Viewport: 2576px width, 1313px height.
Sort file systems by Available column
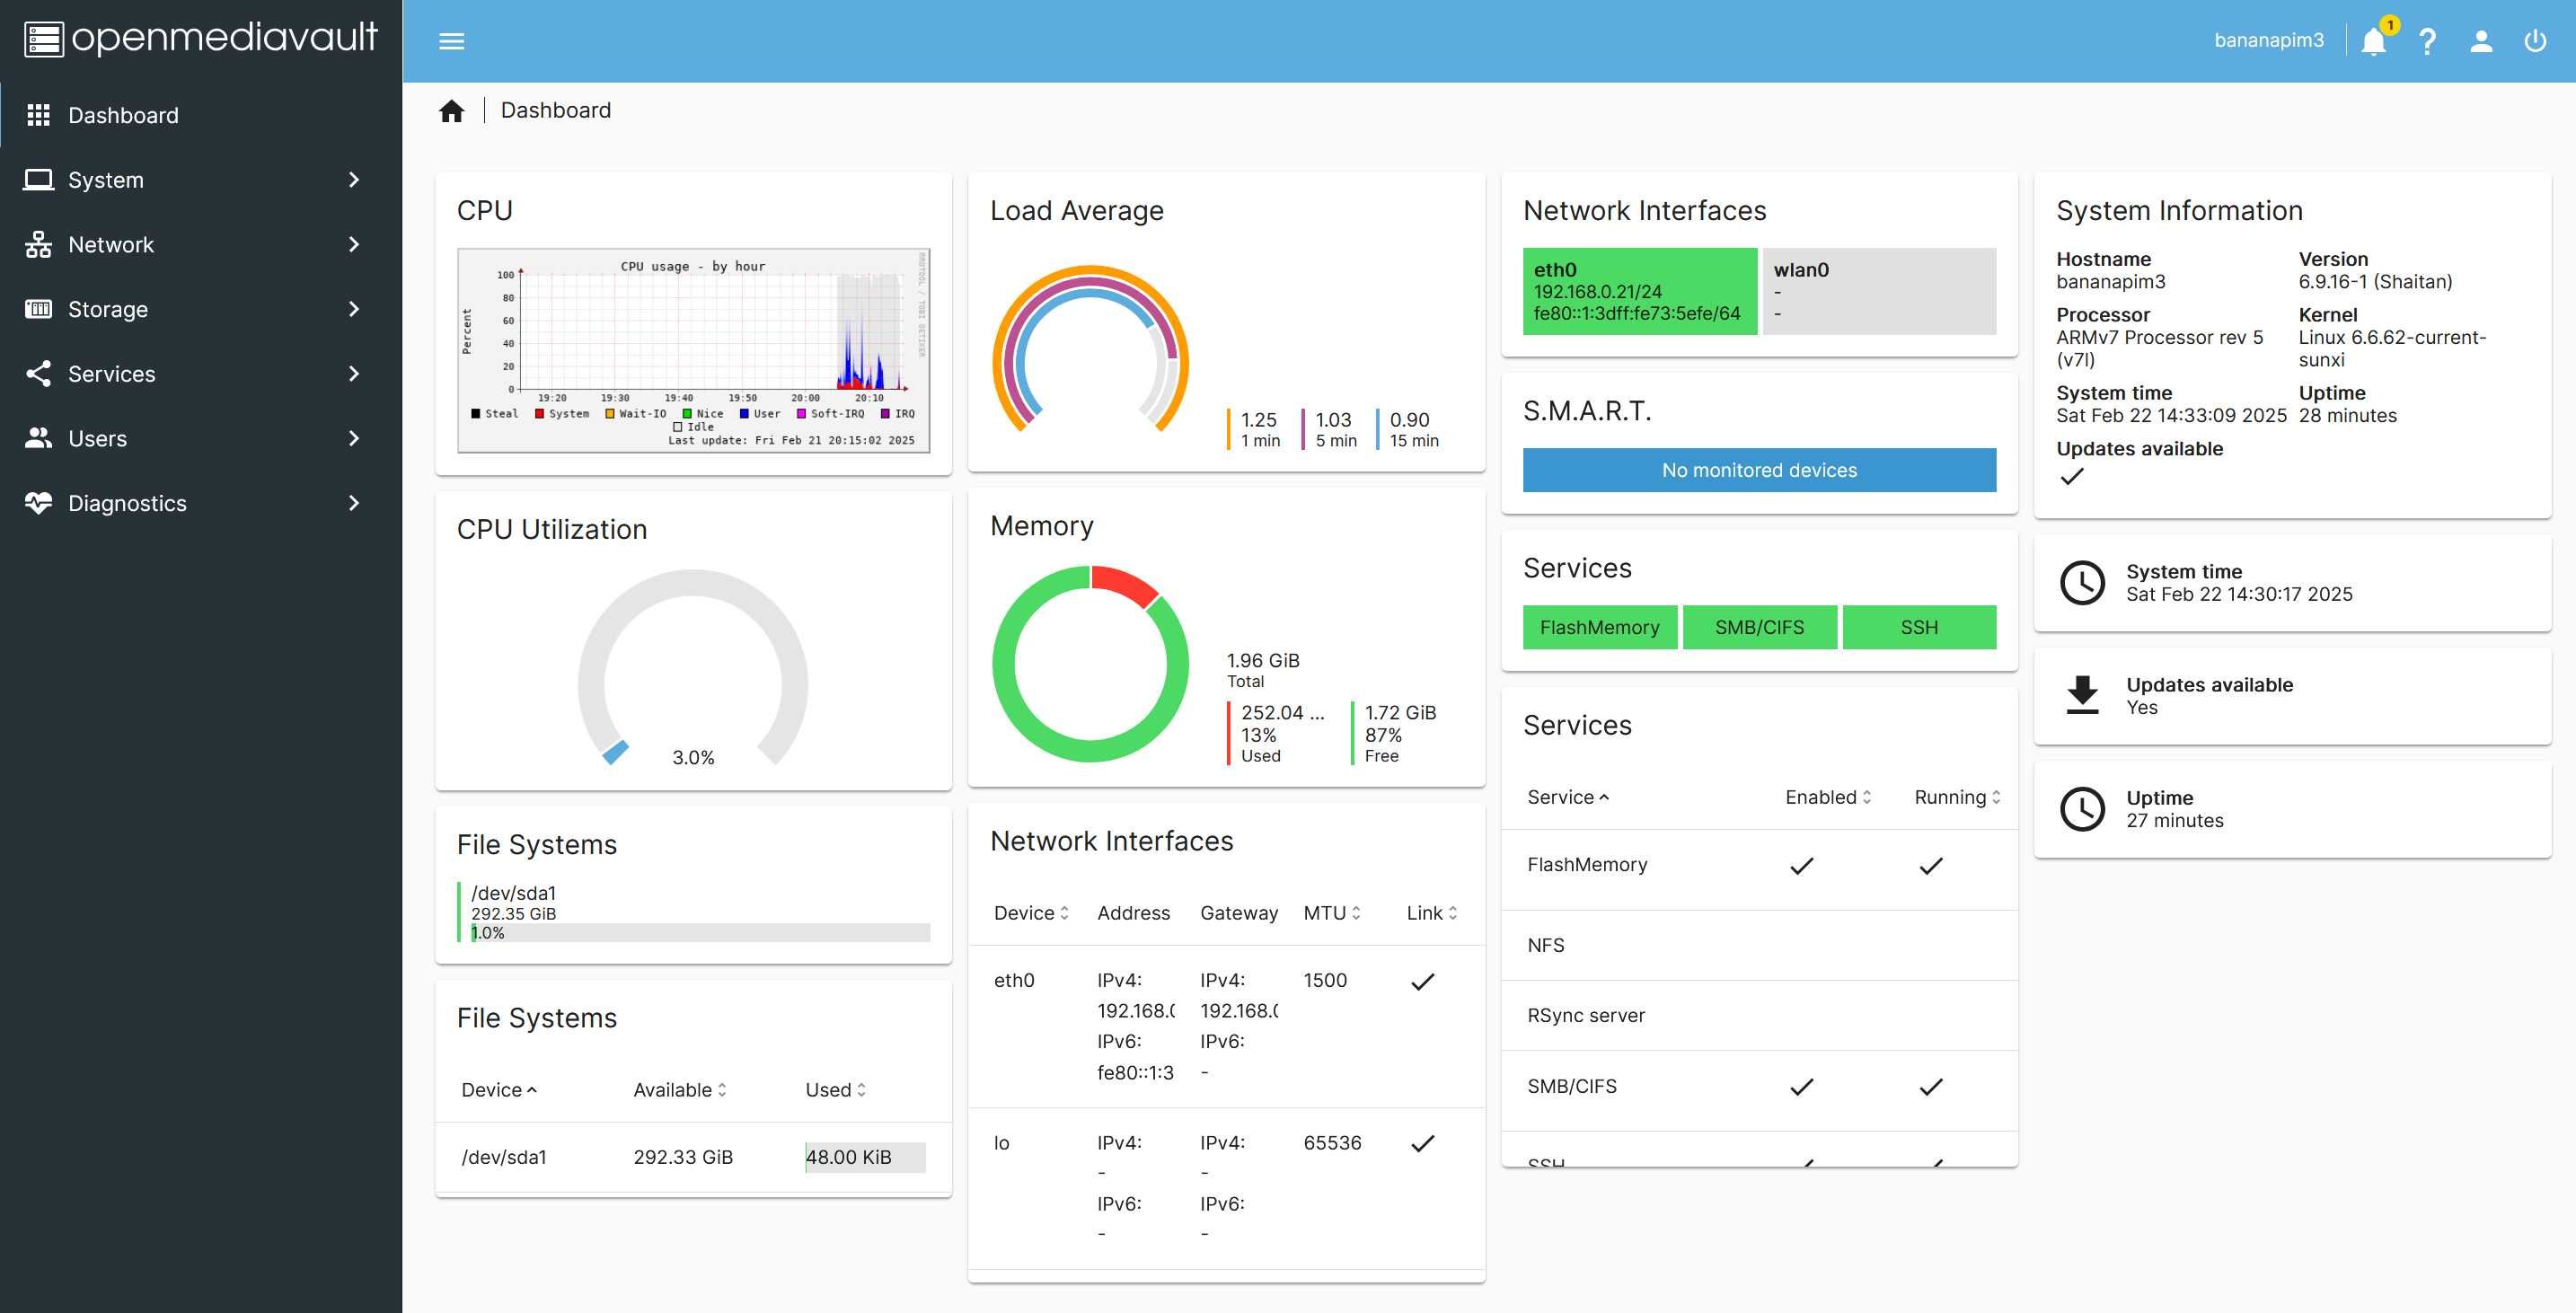pyautogui.click(x=680, y=1090)
